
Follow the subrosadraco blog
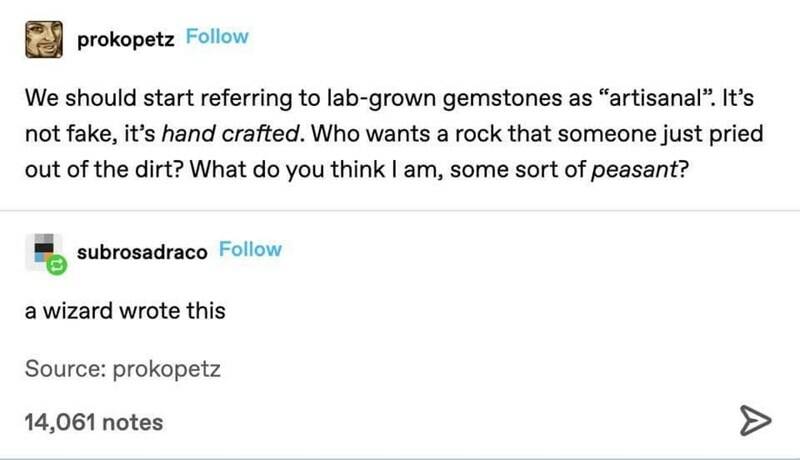tap(250, 250)
